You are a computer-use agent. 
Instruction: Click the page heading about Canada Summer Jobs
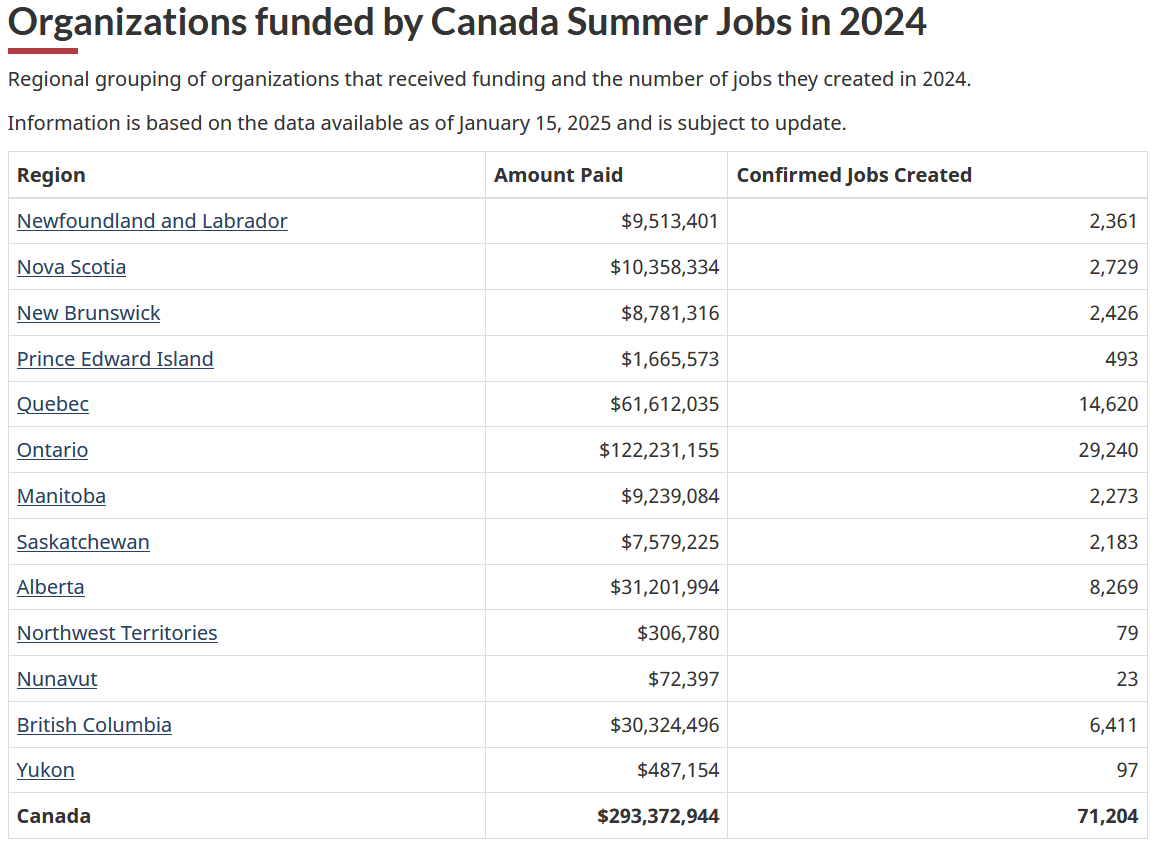(x=467, y=22)
